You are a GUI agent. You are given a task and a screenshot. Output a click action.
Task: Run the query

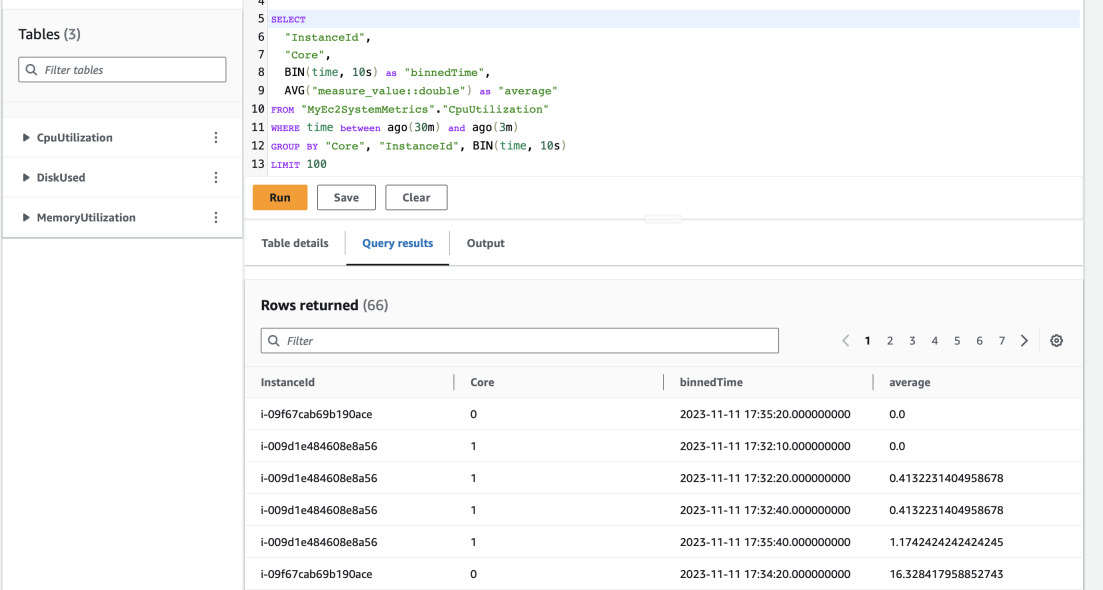(279, 197)
